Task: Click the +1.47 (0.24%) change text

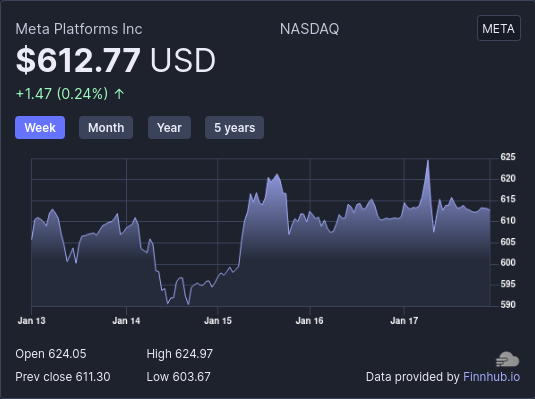Action: (x=62, y=94)
